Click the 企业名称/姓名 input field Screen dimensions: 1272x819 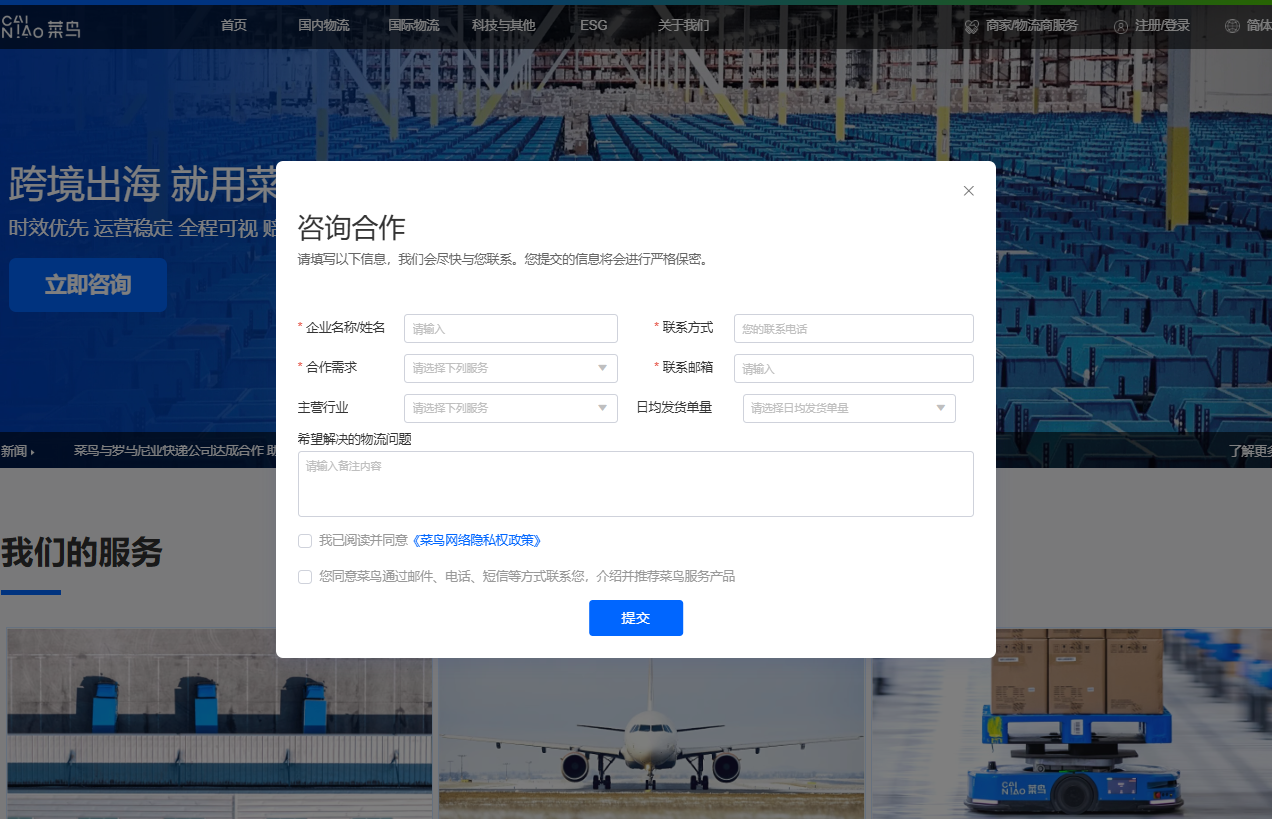pos(510,328)
